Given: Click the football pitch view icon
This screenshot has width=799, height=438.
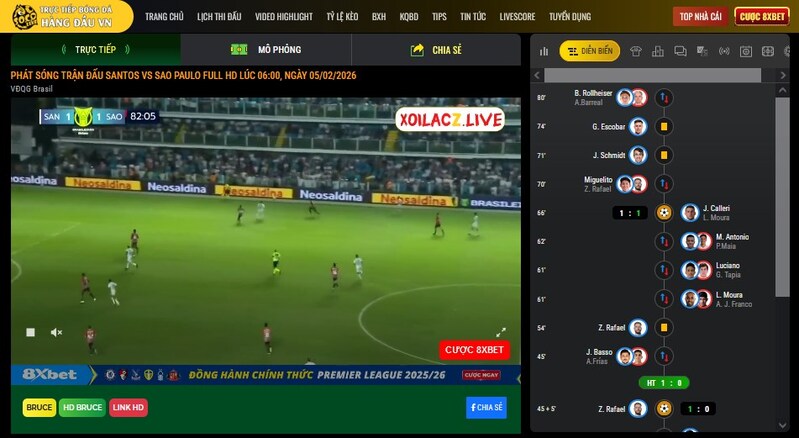Looking at the screenshot, I should click(x=768, y=51).
